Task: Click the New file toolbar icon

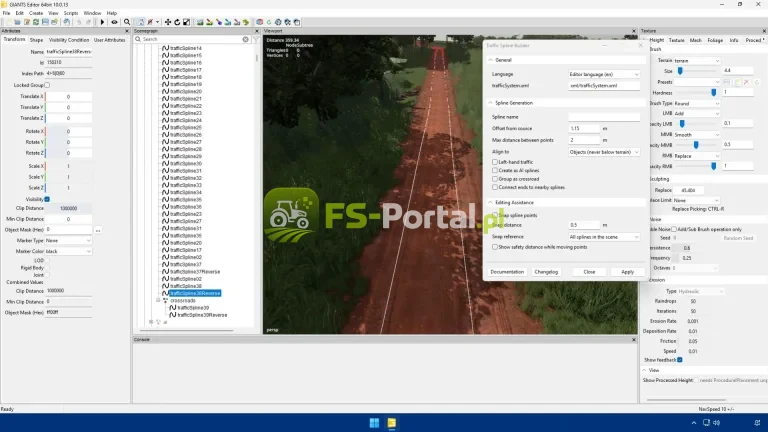Action: pyautogui.click(x=8, y=22)
